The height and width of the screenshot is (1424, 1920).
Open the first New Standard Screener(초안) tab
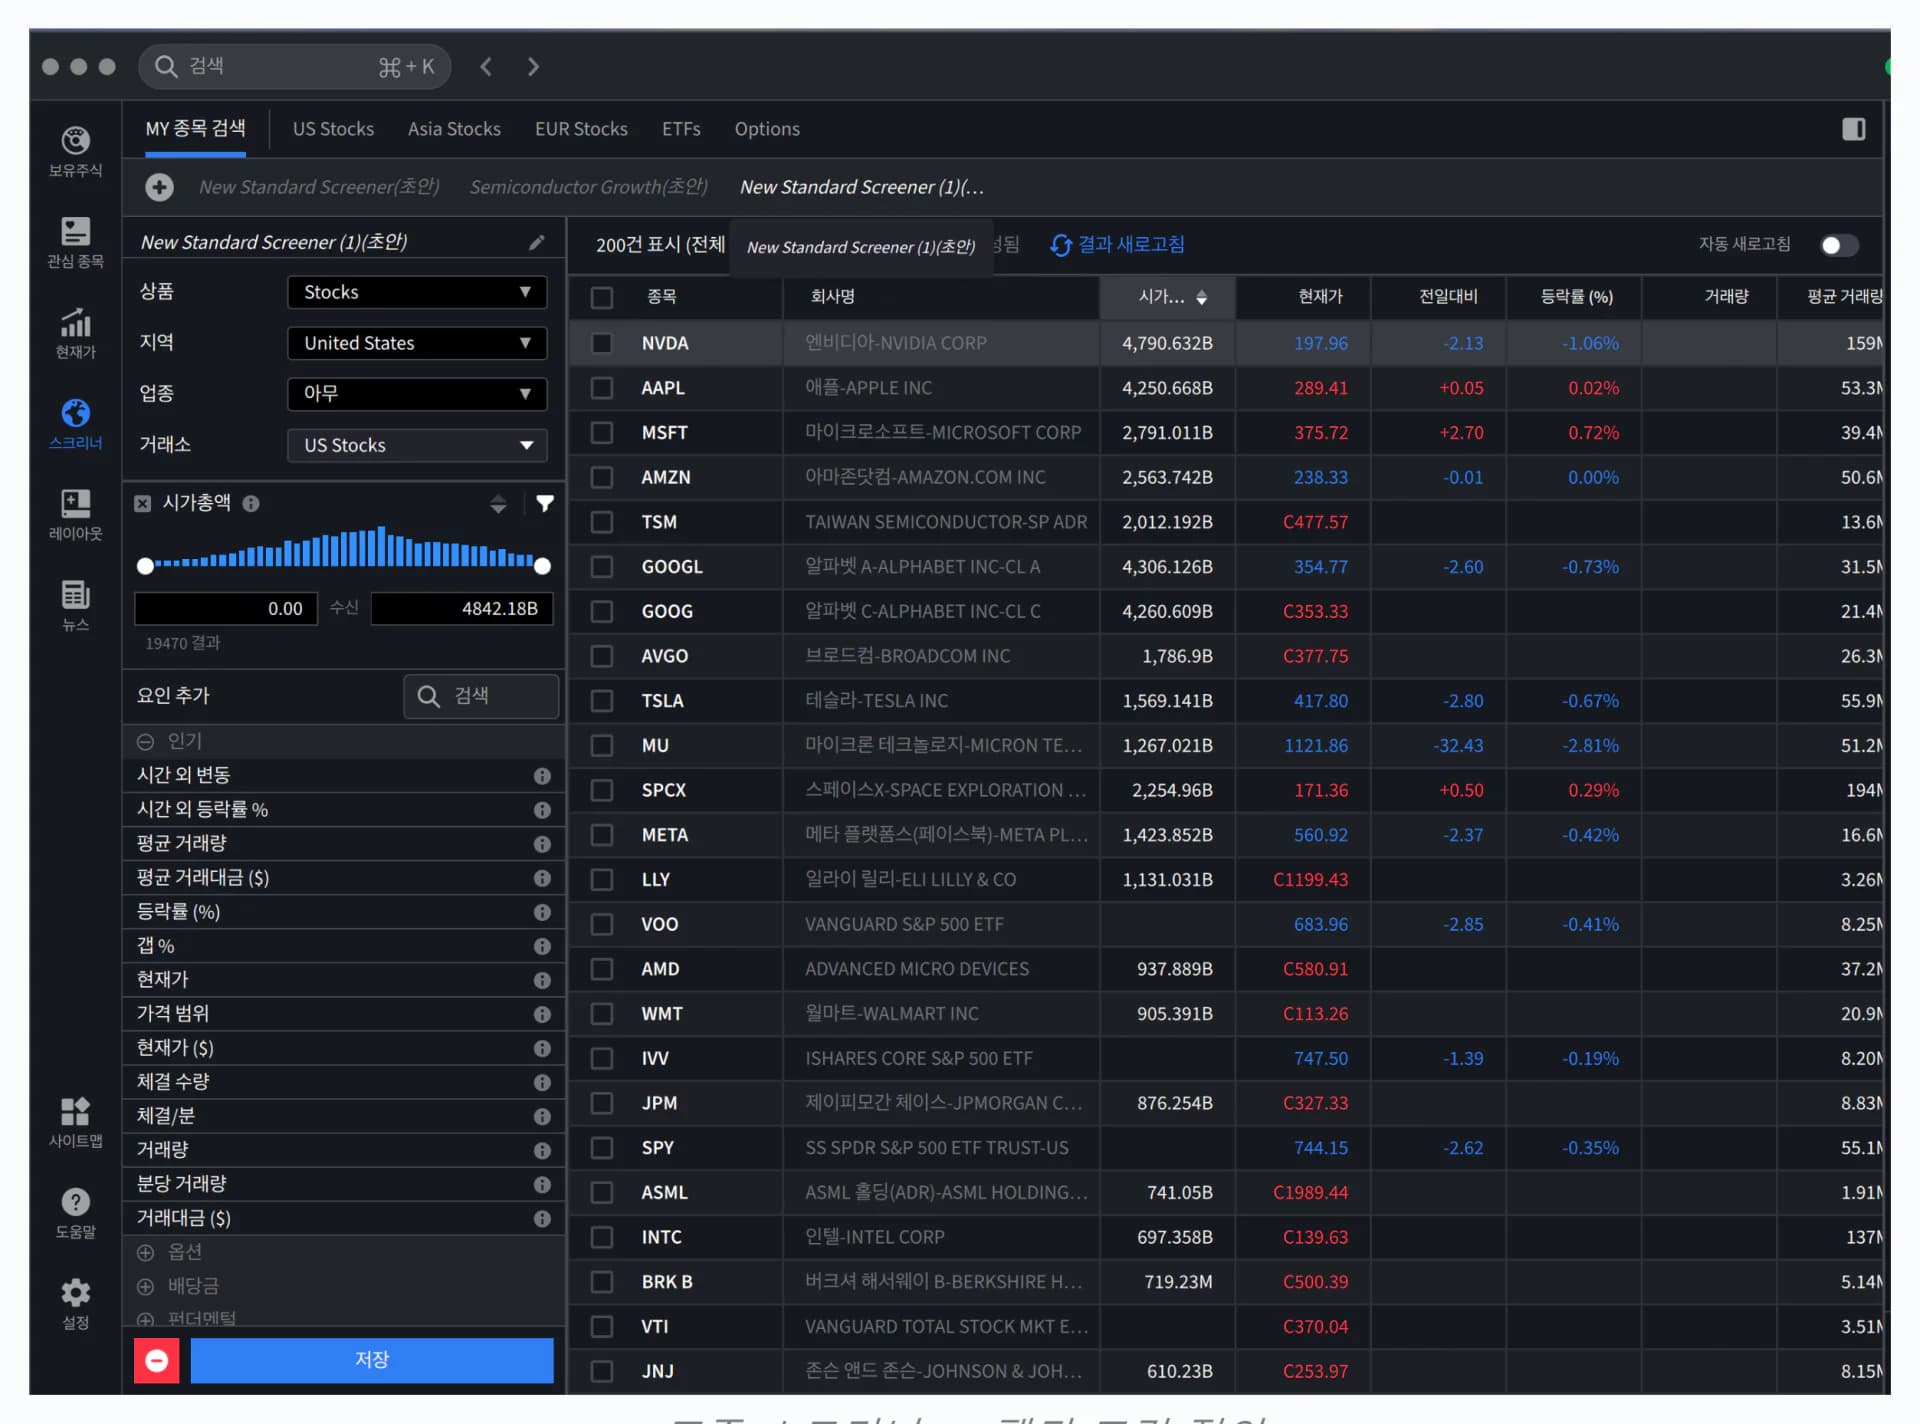click(x=319, y=187)
